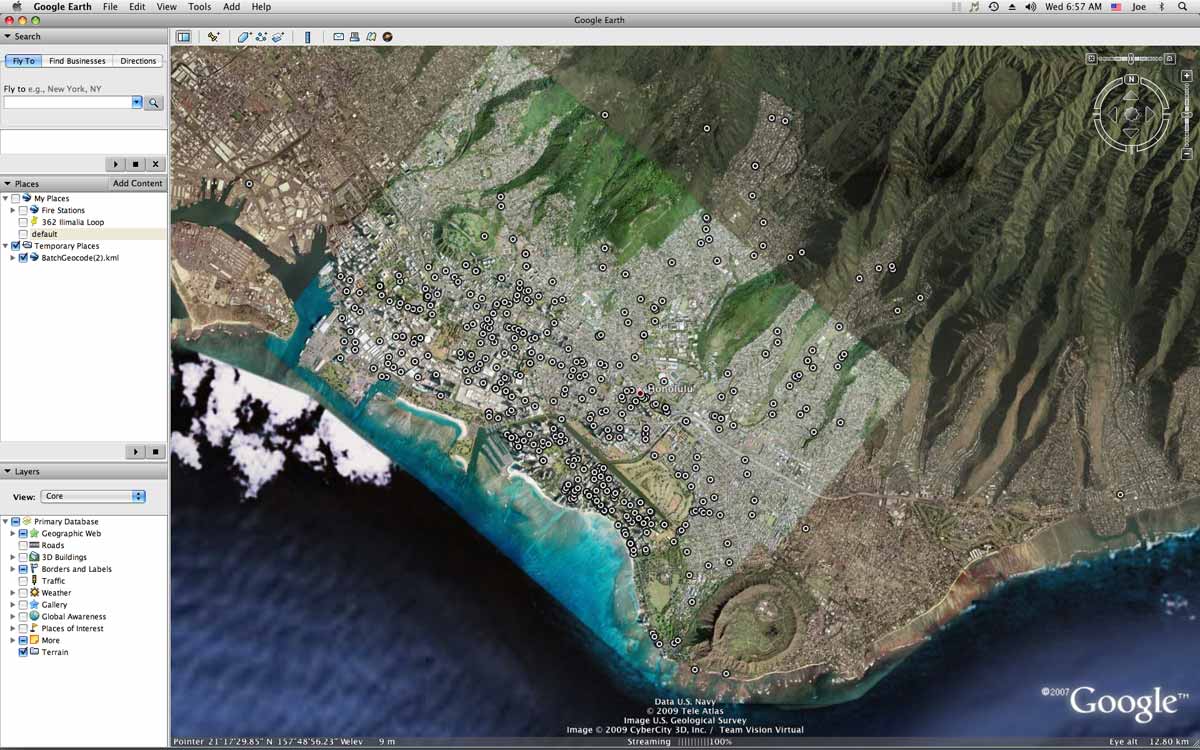Click the Places of Interest layer label
Screen dimensions: 1200x750
click(x=72, y=628)
